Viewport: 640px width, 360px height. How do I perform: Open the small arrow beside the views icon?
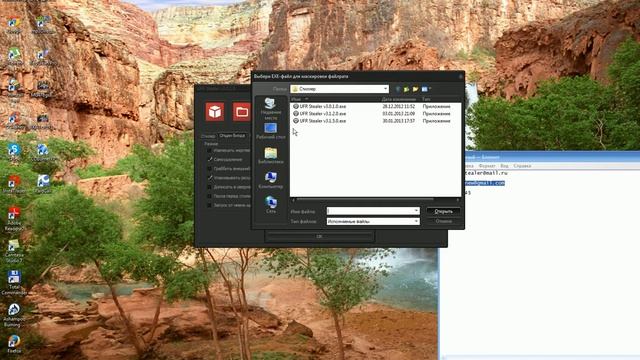point(430,89)
